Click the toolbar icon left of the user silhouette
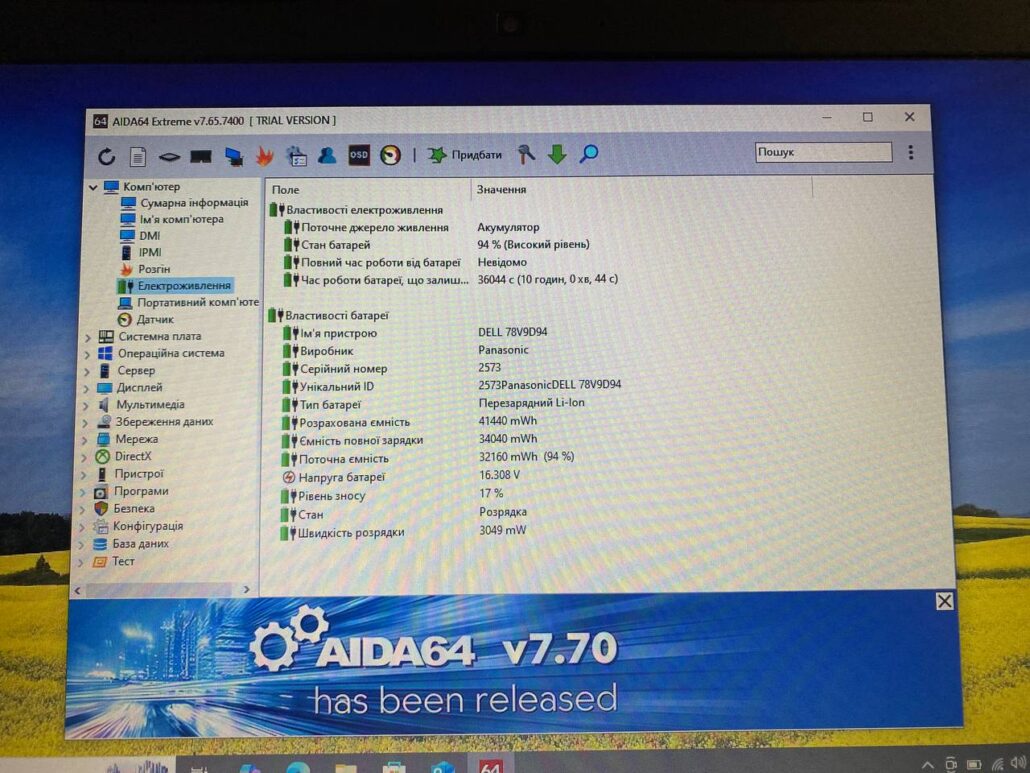The height and width of the screenshot is (773, 1030). 297,156
